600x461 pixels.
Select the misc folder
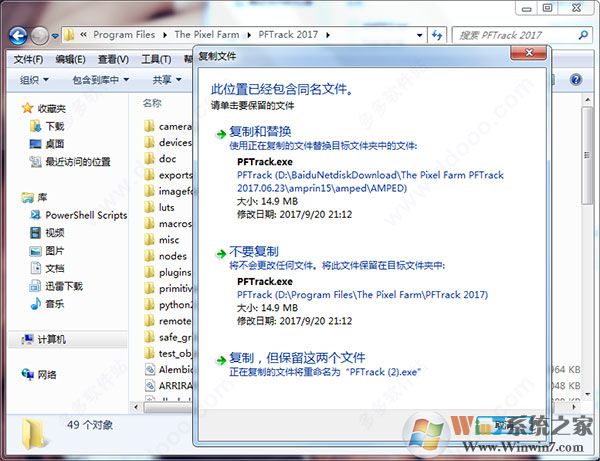pyautogui.click(x=162, y=240)
